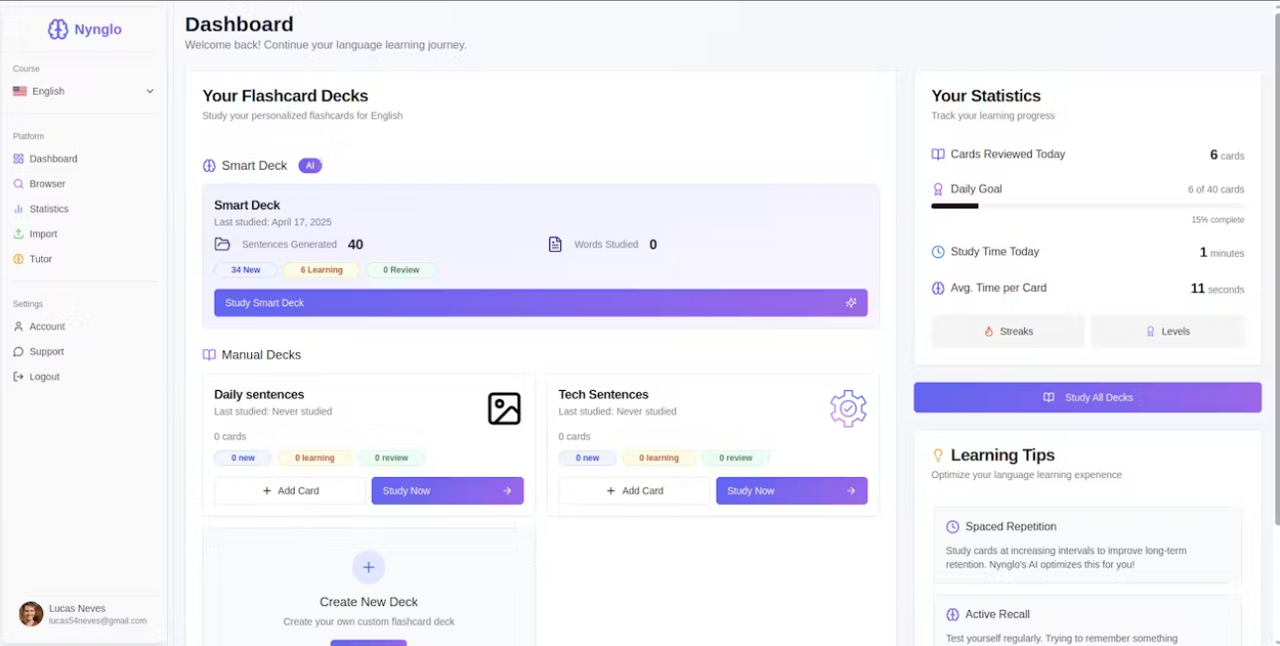This screenshot has height=646, width=1280.
Task: Add Card to Tech Sentences deck
Action: pyautogui.click(x=635, y=491)
